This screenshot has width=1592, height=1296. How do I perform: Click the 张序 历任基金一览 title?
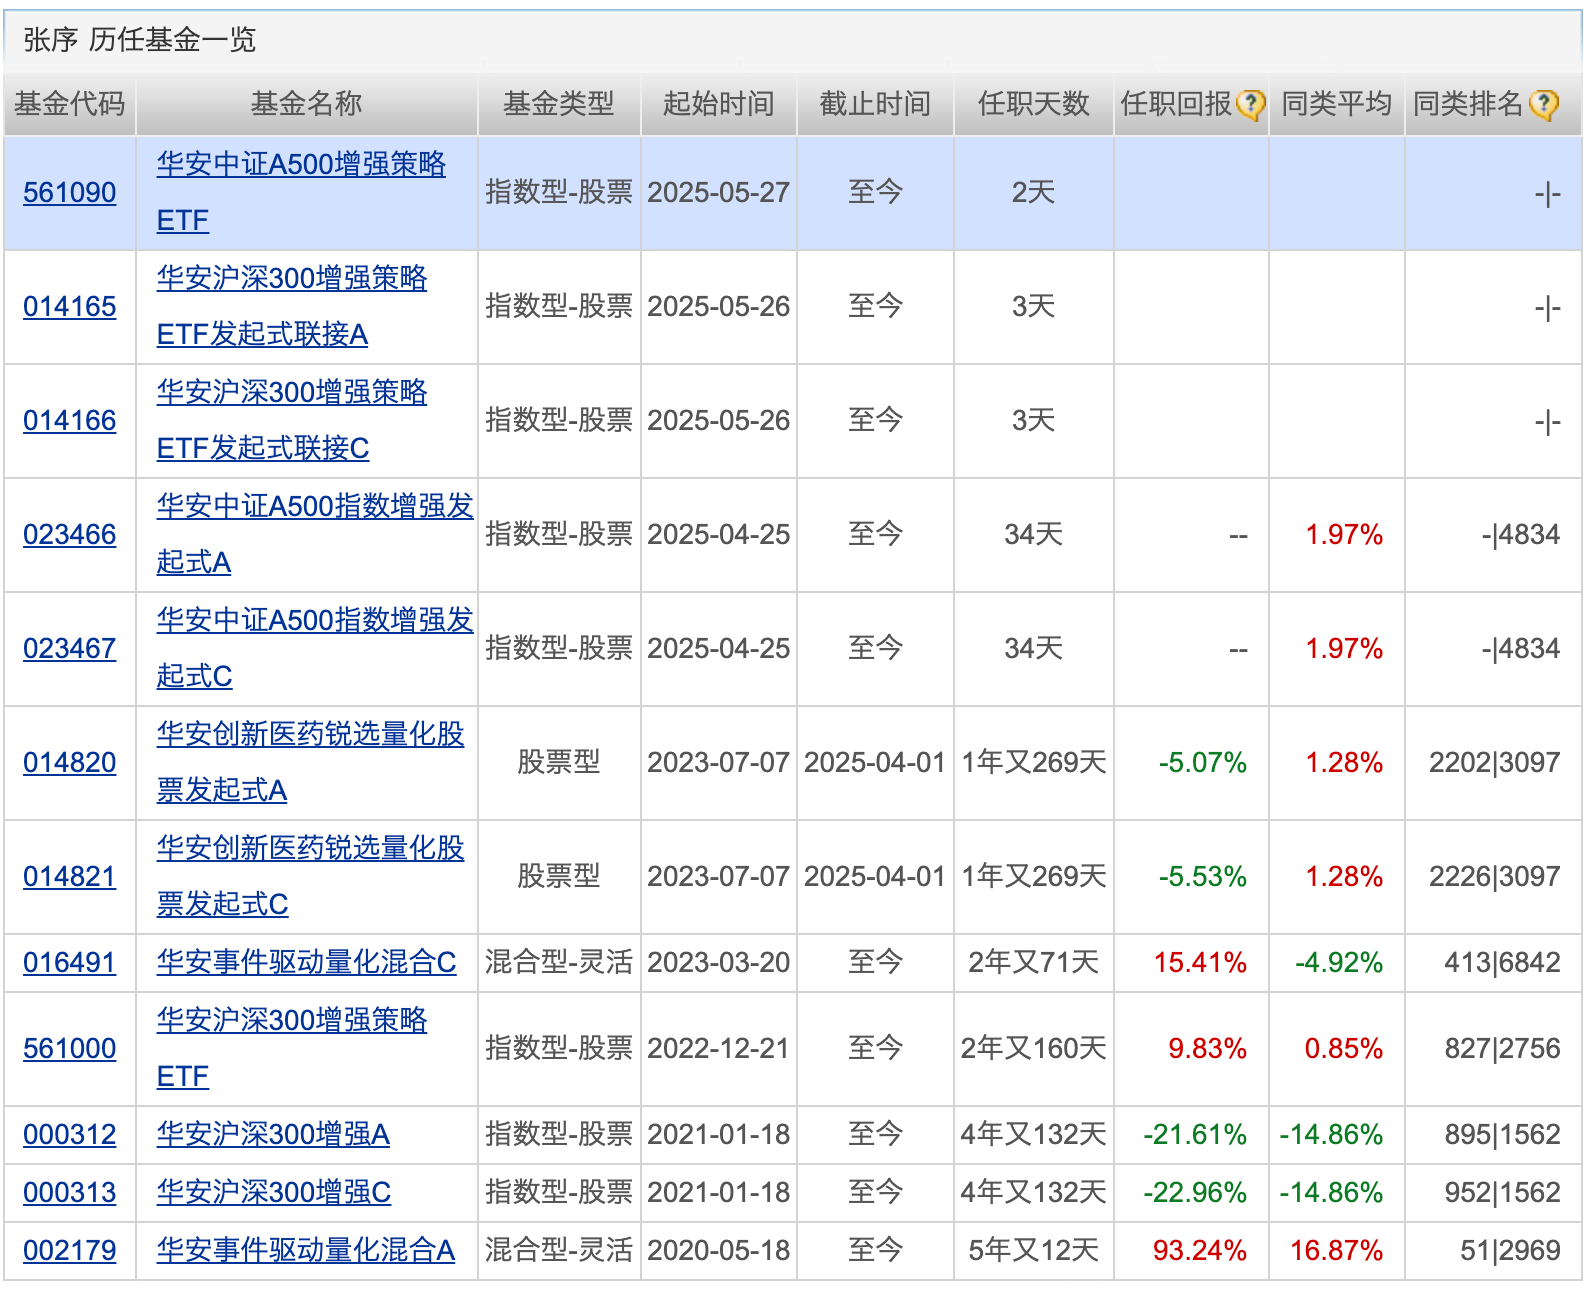click(x=140, y=40)
